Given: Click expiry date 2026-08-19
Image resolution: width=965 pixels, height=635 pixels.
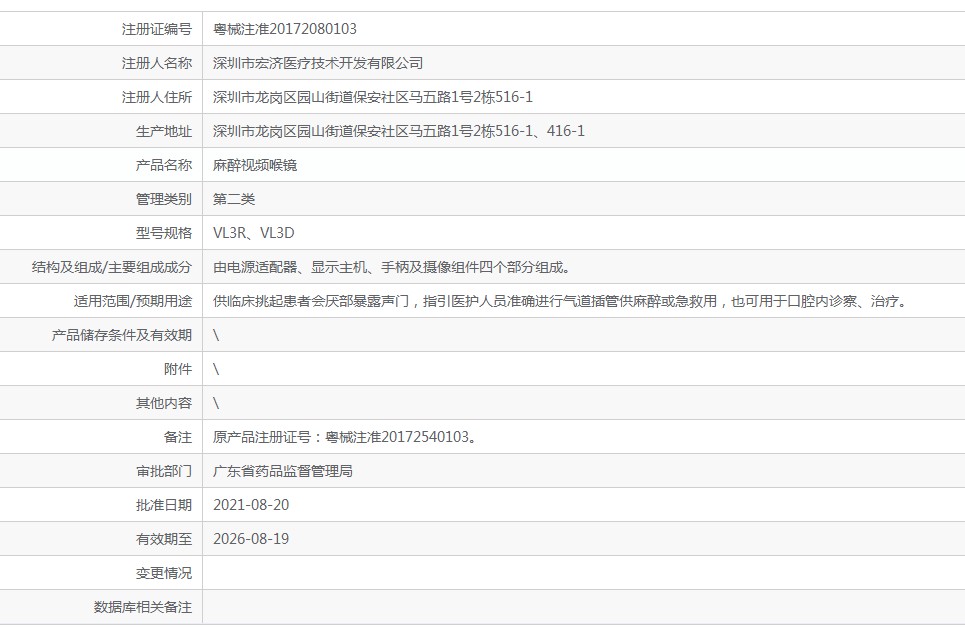Looking at the screenshot, I should [251, 540].
